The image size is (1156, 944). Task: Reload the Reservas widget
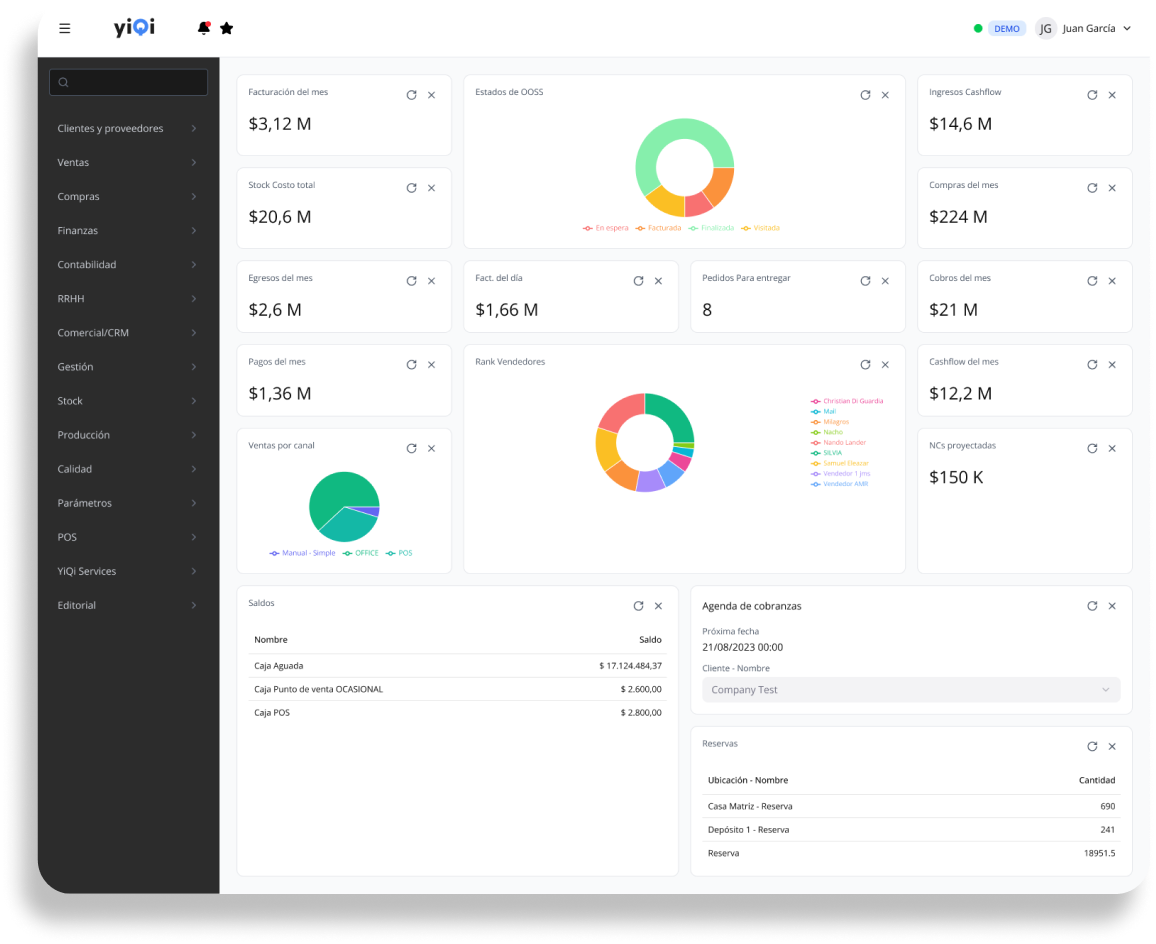click(1092, 746)
